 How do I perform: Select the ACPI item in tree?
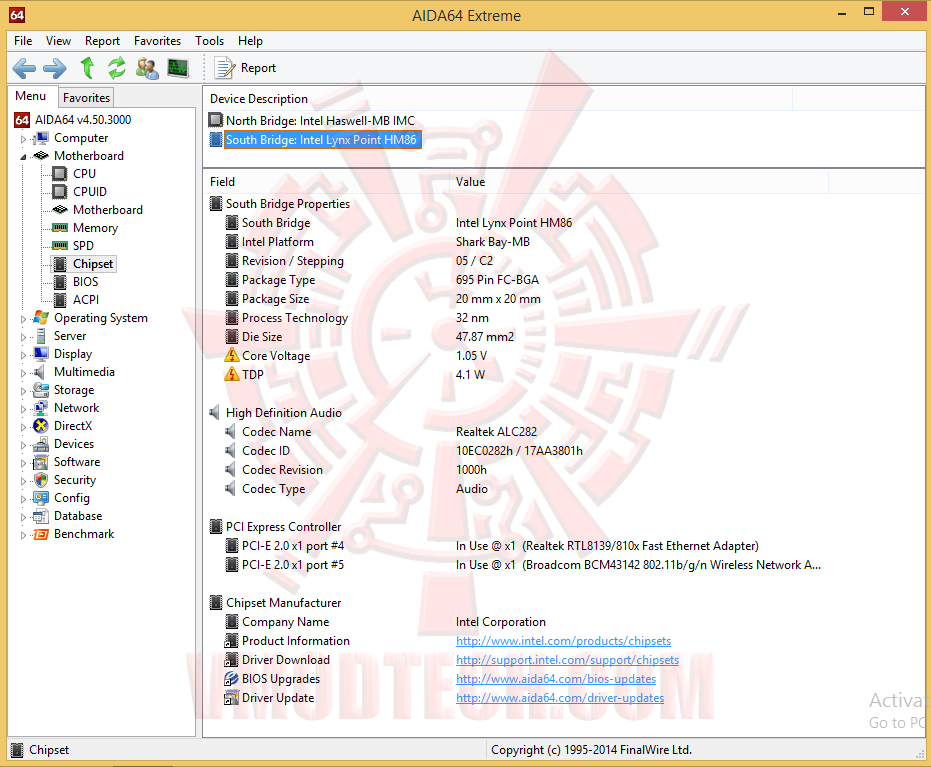[x=86, y=300]
